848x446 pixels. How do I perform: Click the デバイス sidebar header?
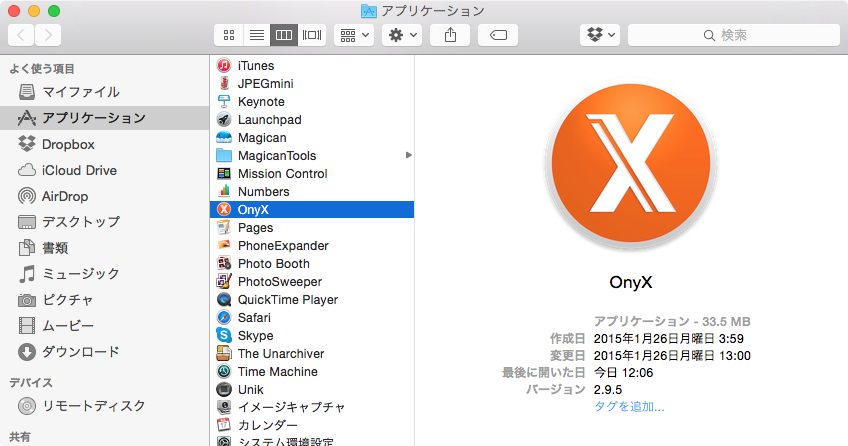click(31, 383)
